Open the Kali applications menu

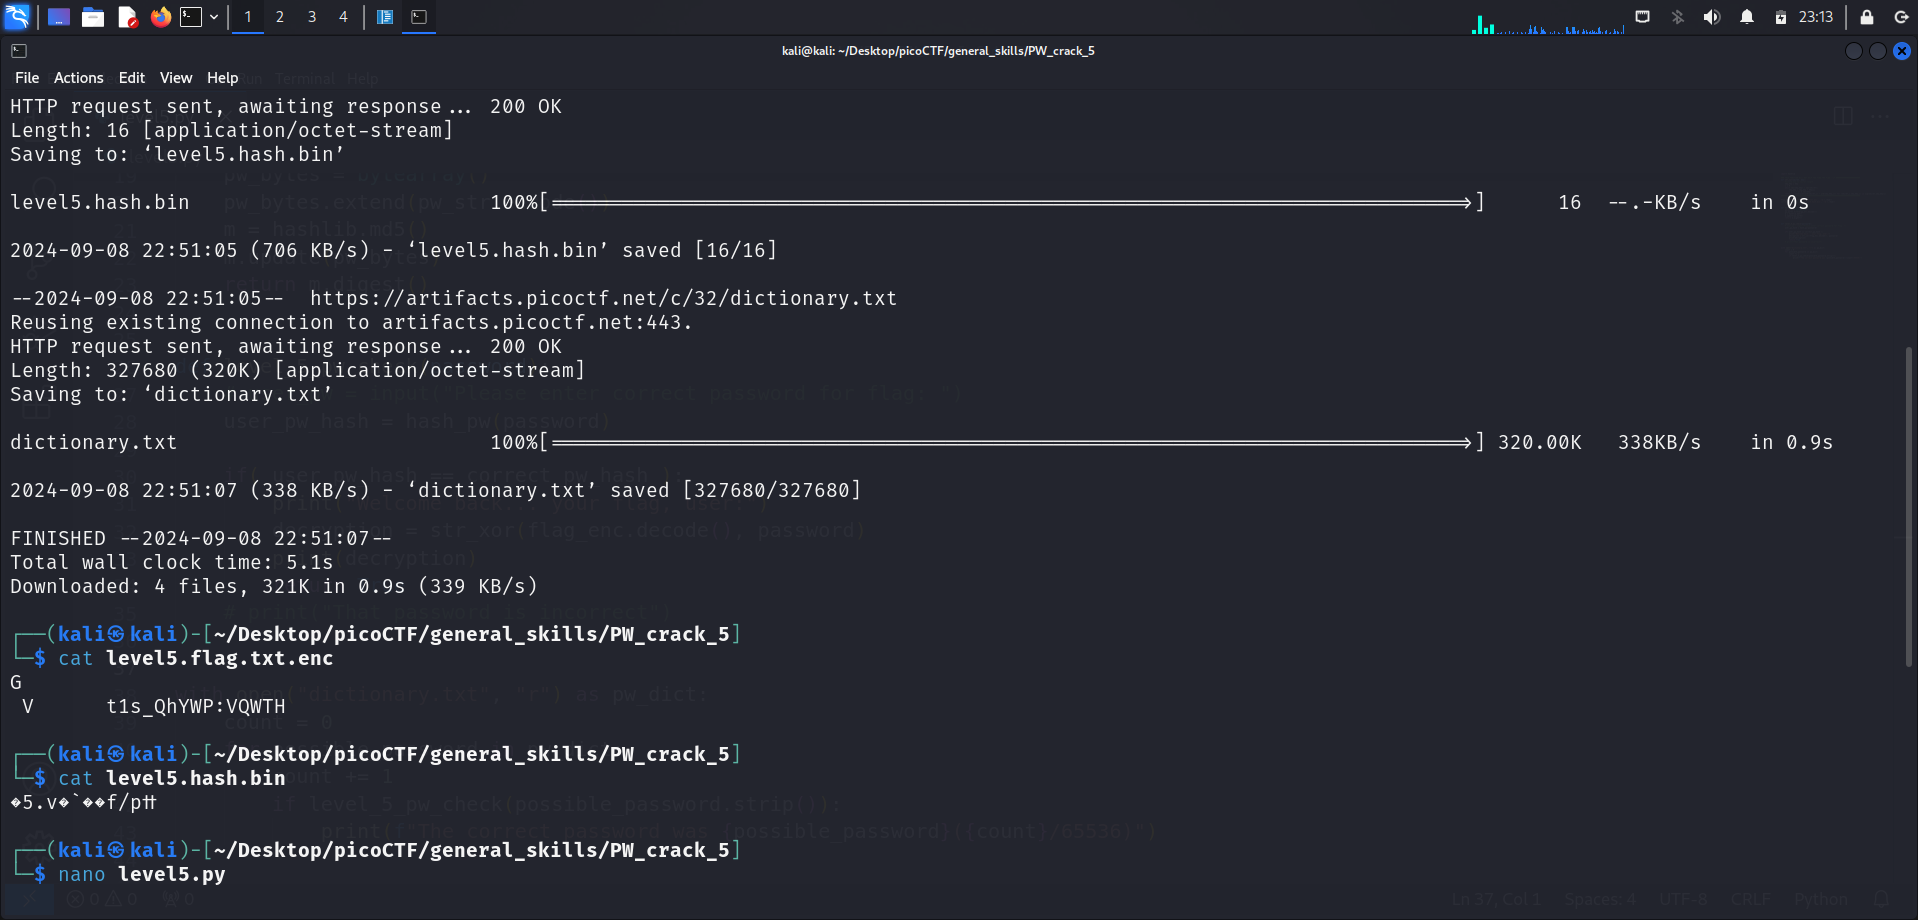(17, 16)
